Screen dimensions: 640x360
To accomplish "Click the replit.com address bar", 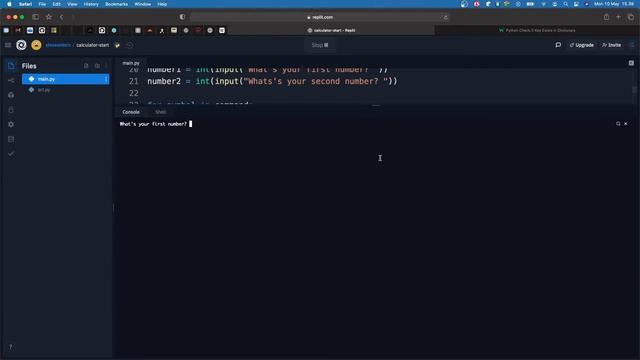I will click(320, 17).
